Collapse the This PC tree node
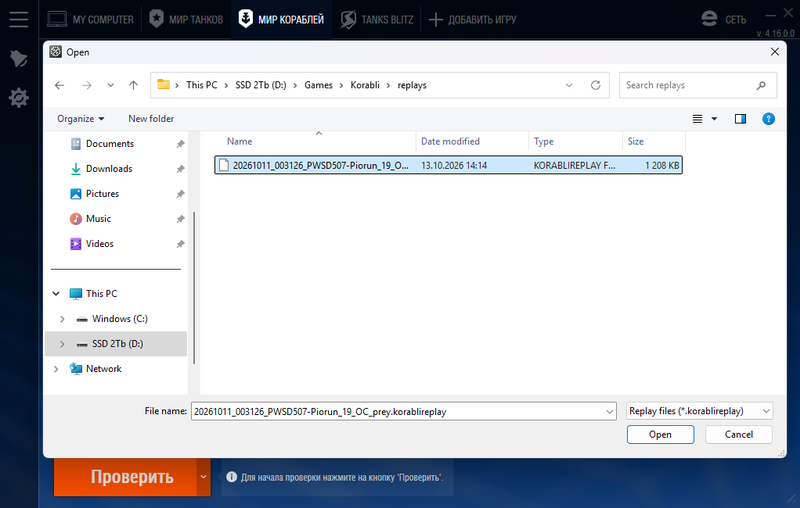Screen dimensions: 800x508 56,294
